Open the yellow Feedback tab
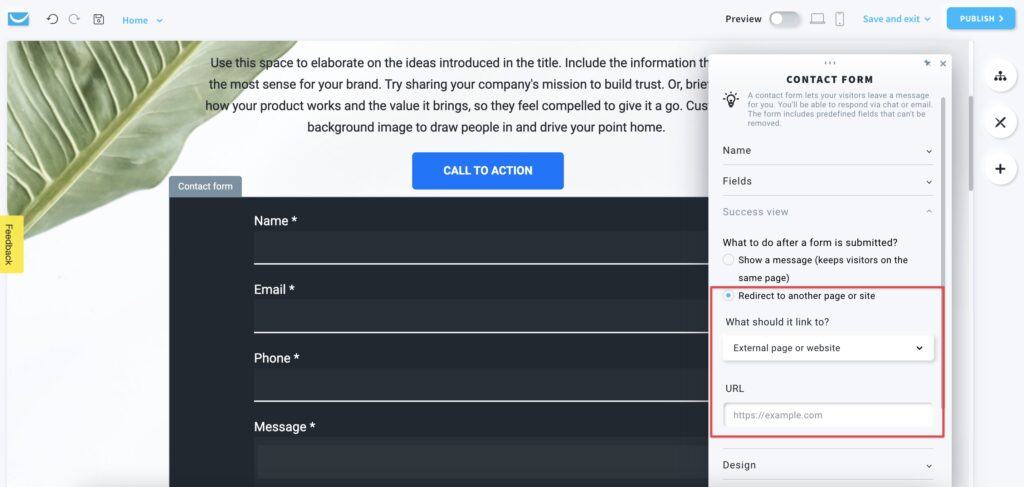The image size is (1024, 487). coord(11,244)
